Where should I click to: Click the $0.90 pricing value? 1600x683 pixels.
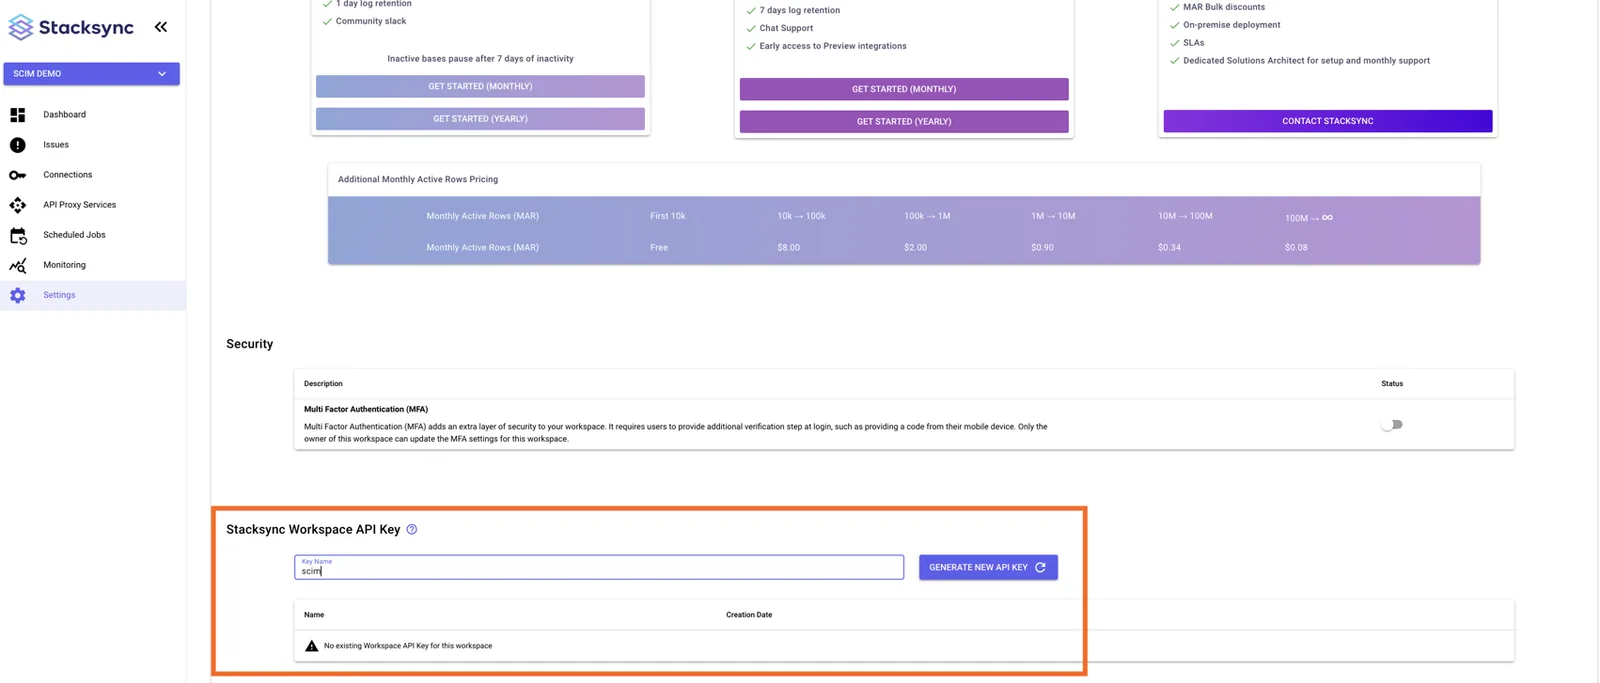coord(1043,247)
